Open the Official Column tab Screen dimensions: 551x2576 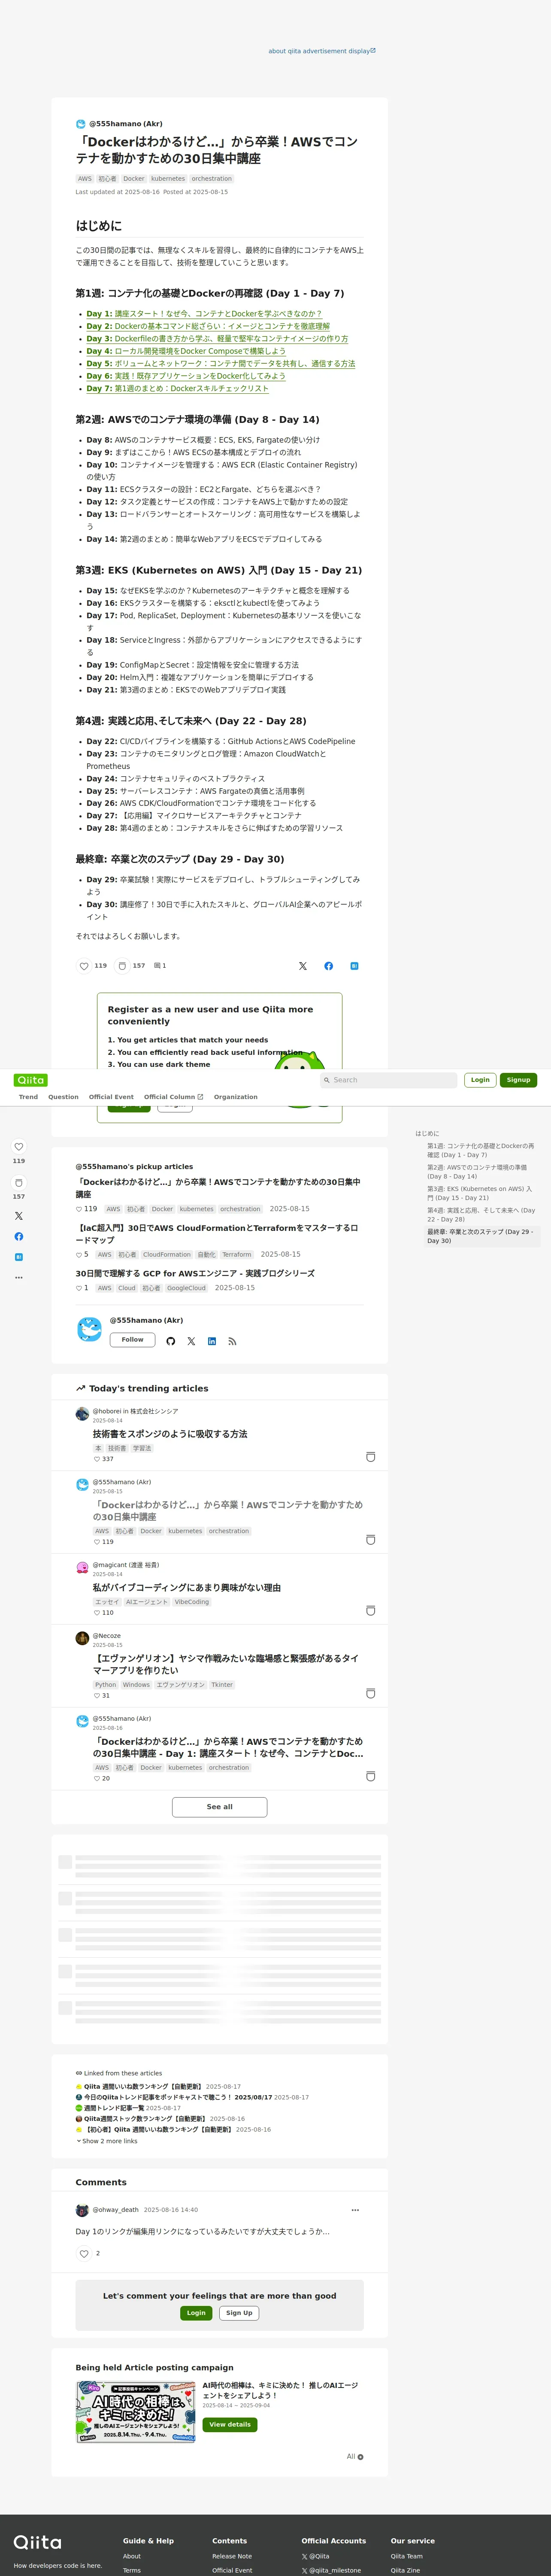[x=173, y=1097]
